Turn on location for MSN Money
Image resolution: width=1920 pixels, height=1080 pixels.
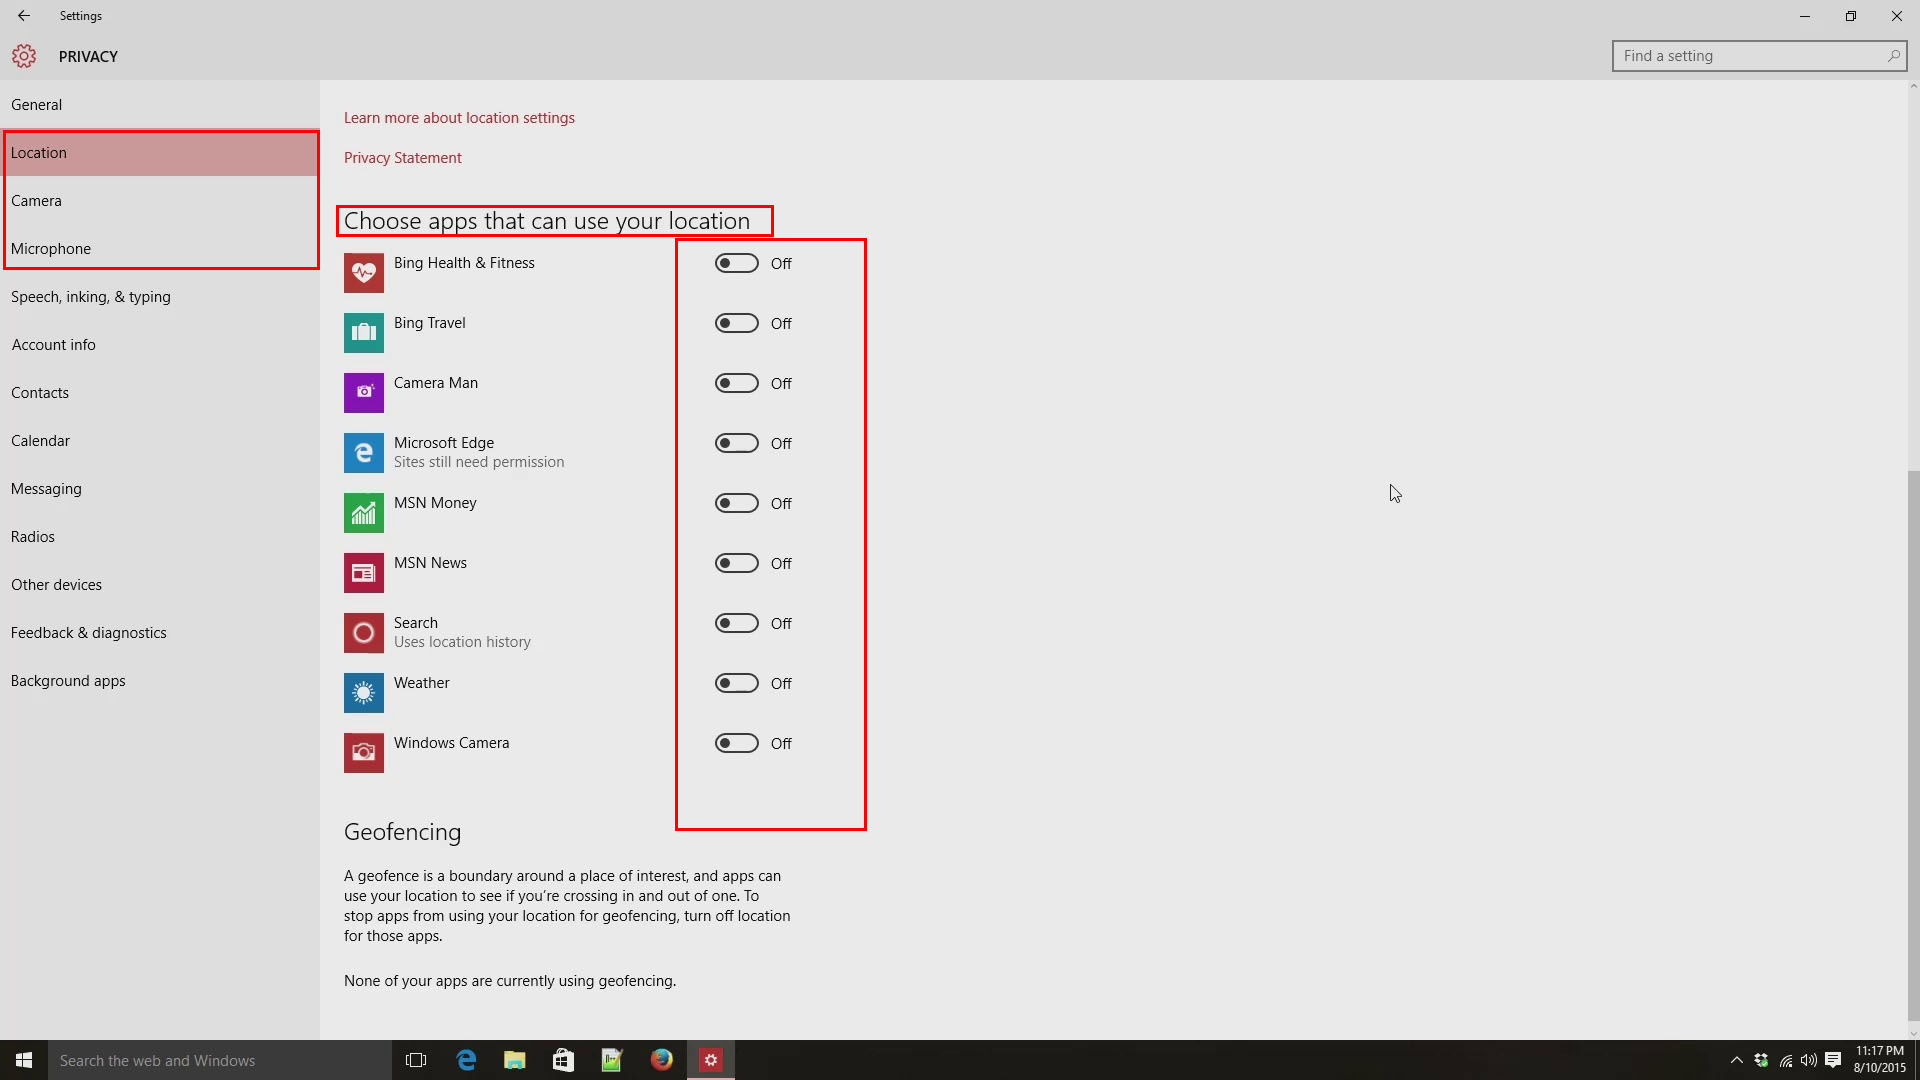pos(737,503)
